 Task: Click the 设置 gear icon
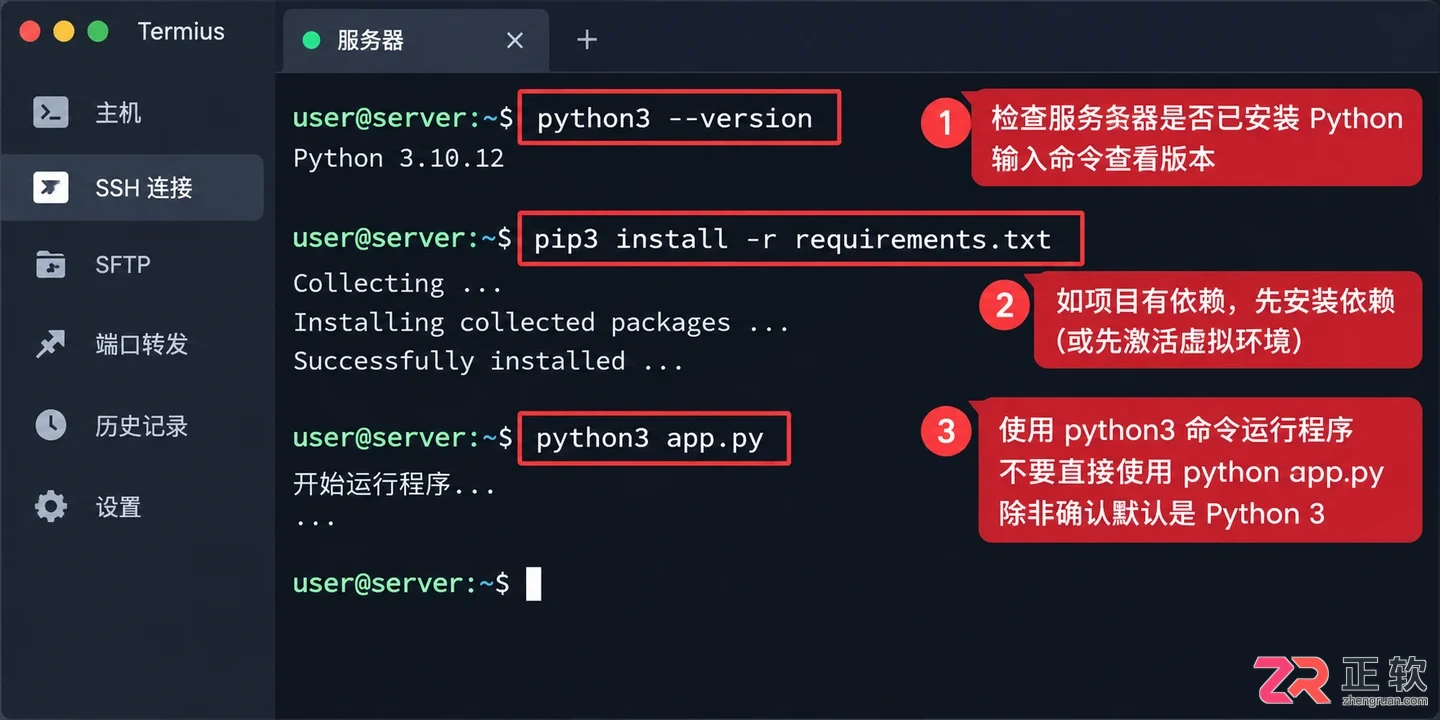click(50, 506)
